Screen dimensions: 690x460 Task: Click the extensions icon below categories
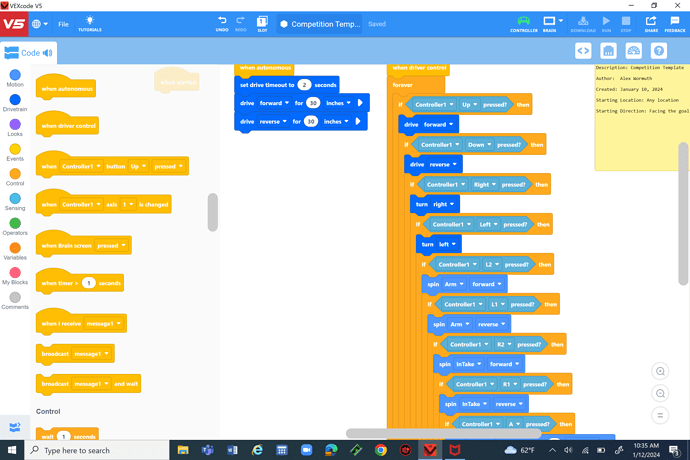pyautogui.click(x=15, y=427)
